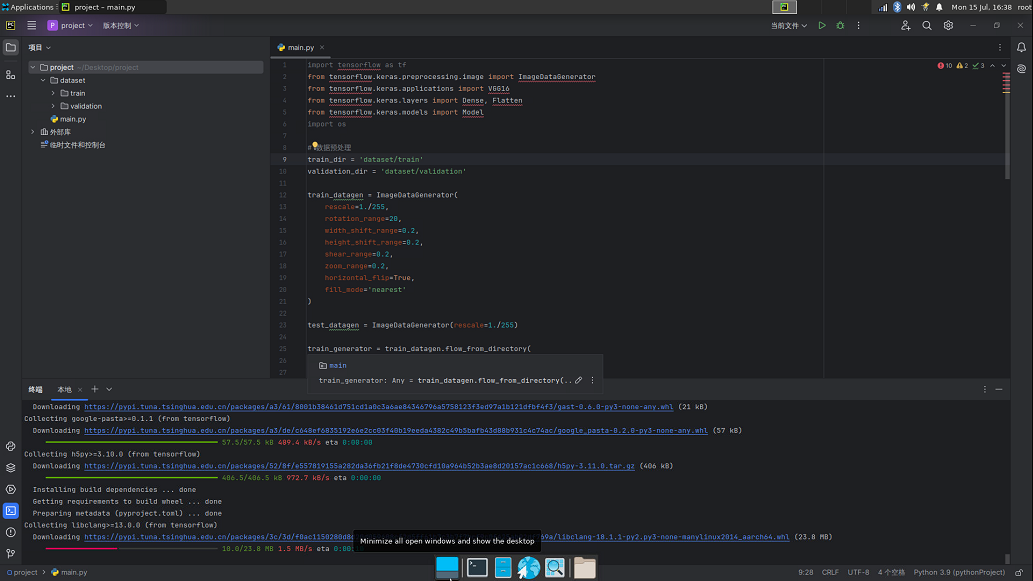
Task: Expand the train folder in project tree
Action: click(52, 93)
